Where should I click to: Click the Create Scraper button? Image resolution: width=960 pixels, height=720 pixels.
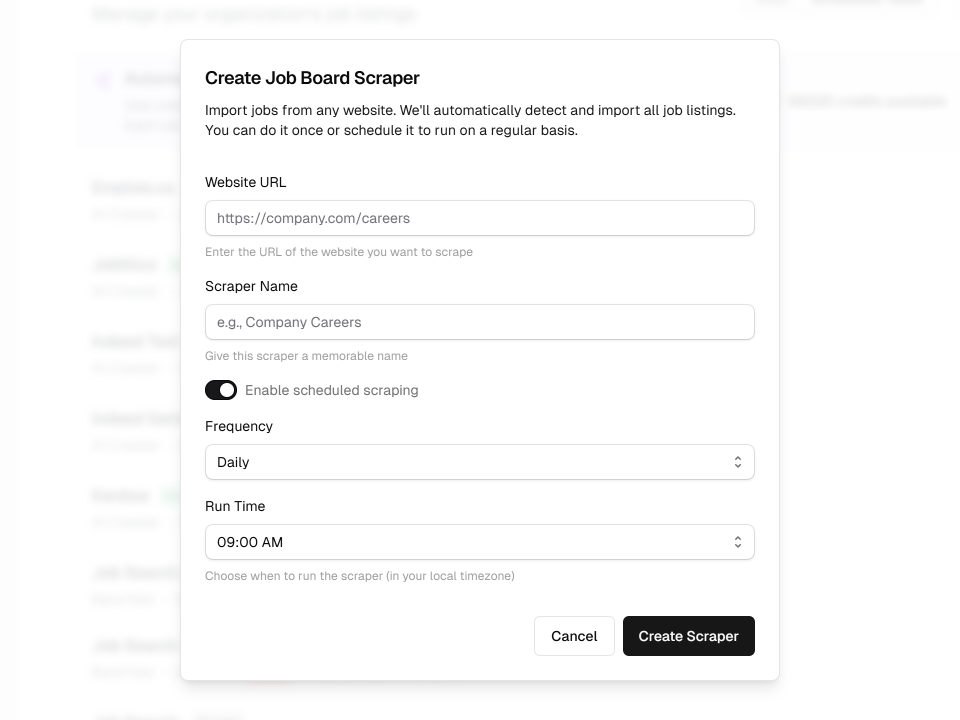click(x=688, y=636)
